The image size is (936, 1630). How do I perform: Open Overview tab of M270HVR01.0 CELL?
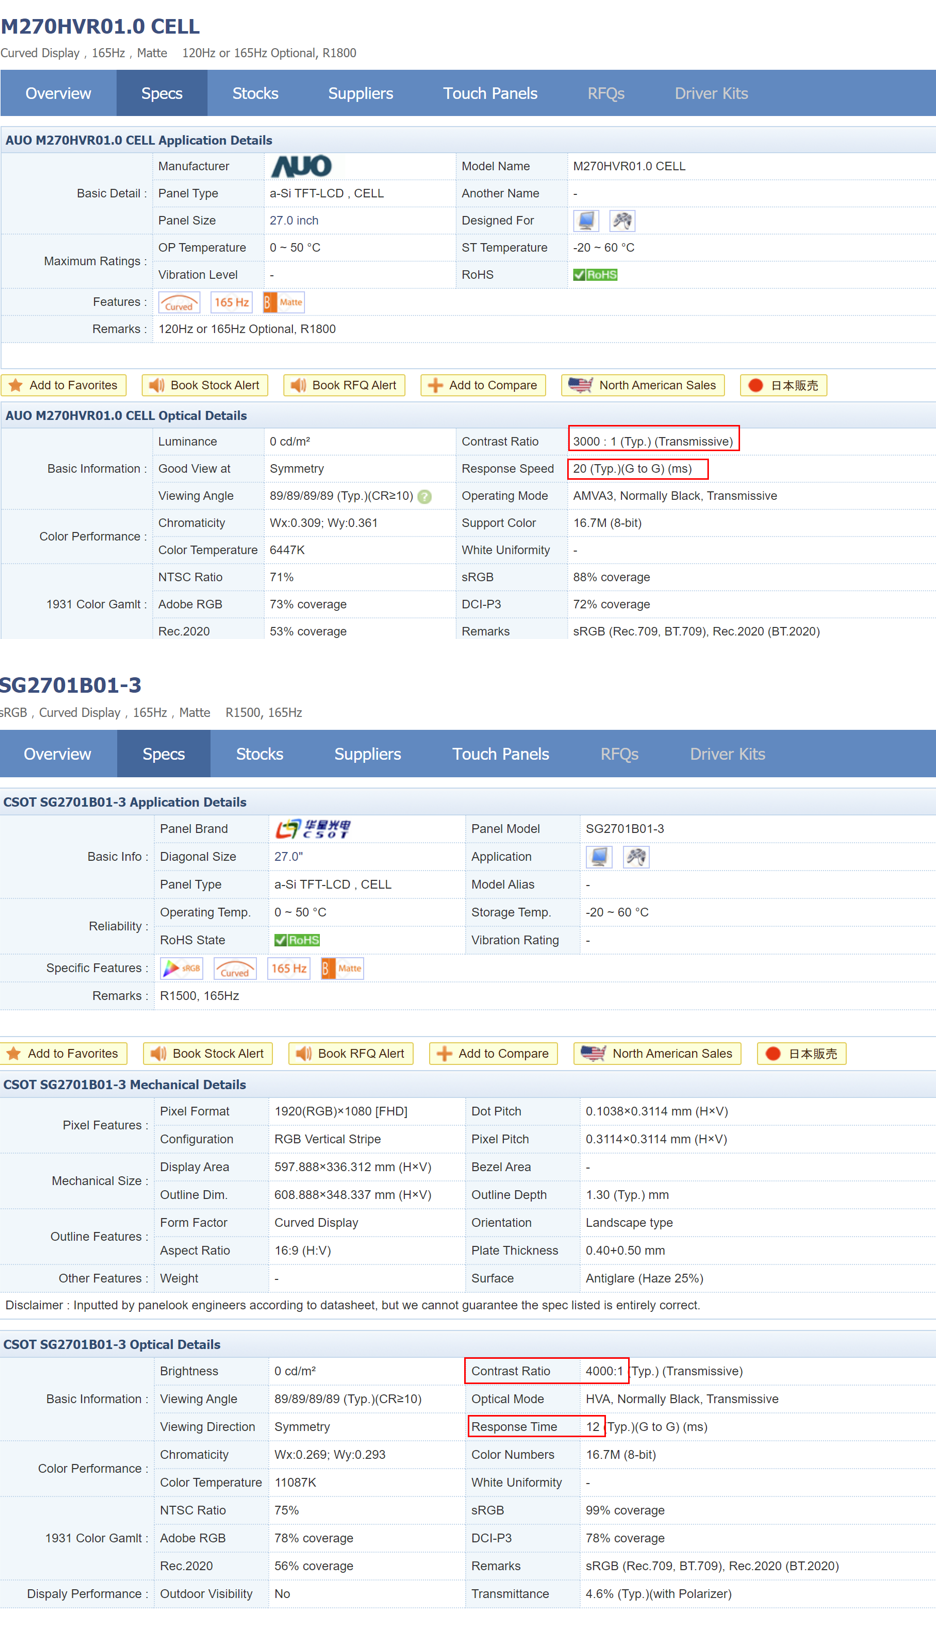click(58, 94)
